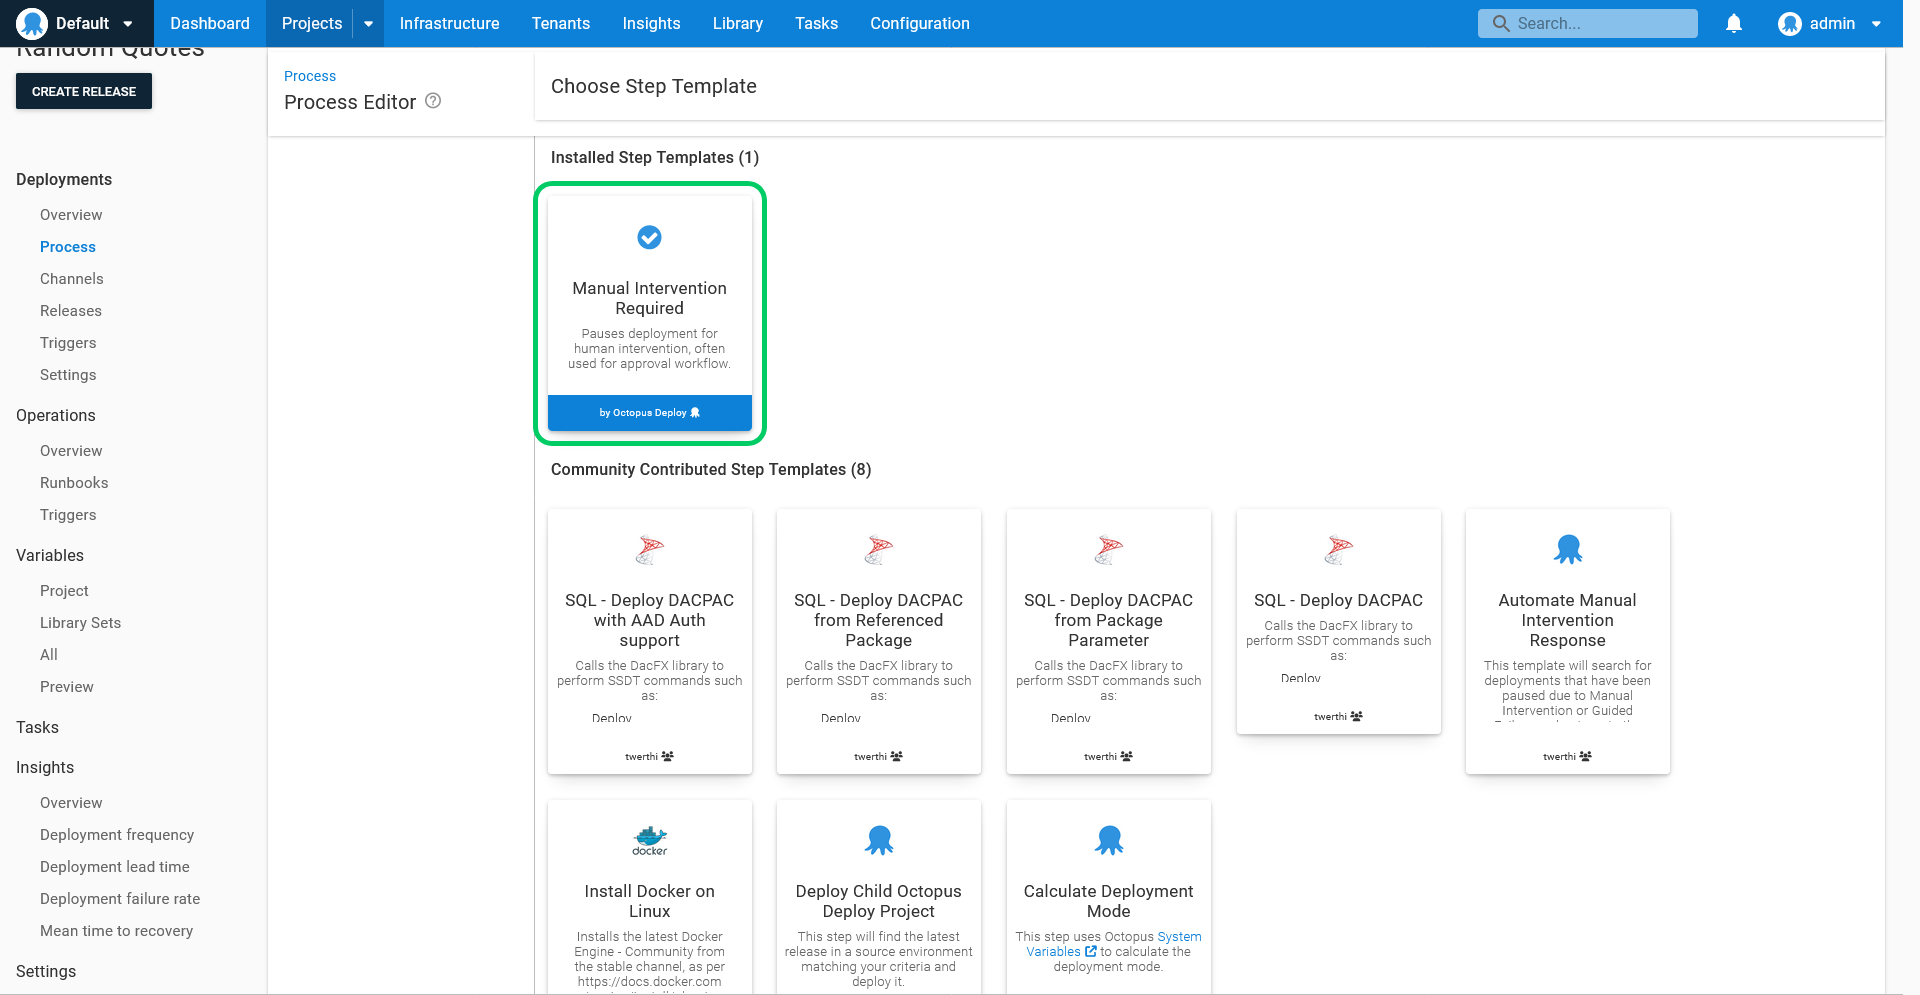Open the notifications bell
Image resolution: width=1920 pixels, height=995 pixels.
pos(1734,23)
